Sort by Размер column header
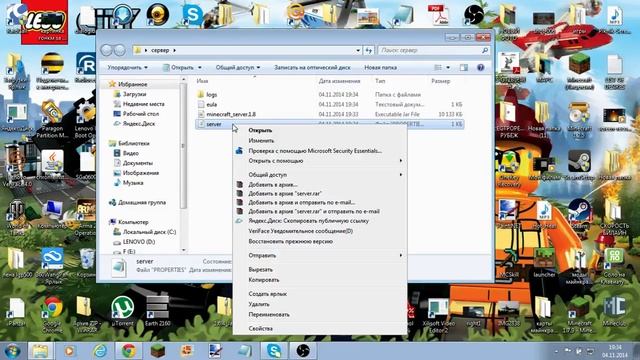Viewport: 640px width, 360px height. pos(440,81)
